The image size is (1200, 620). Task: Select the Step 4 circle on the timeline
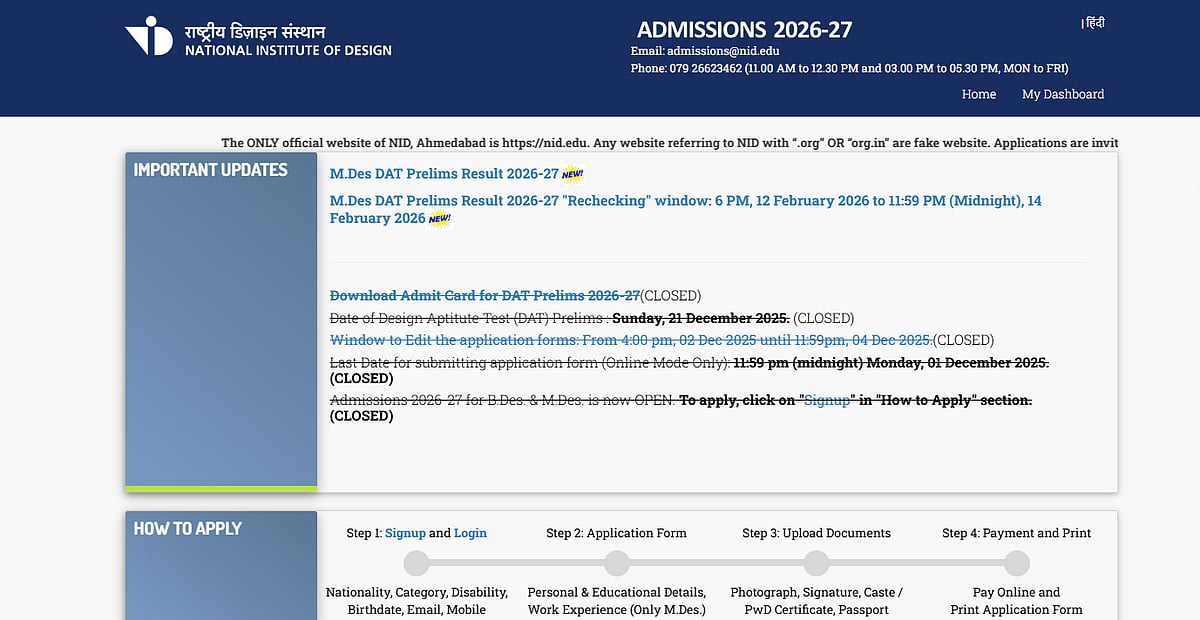(x=1015, y=561)
